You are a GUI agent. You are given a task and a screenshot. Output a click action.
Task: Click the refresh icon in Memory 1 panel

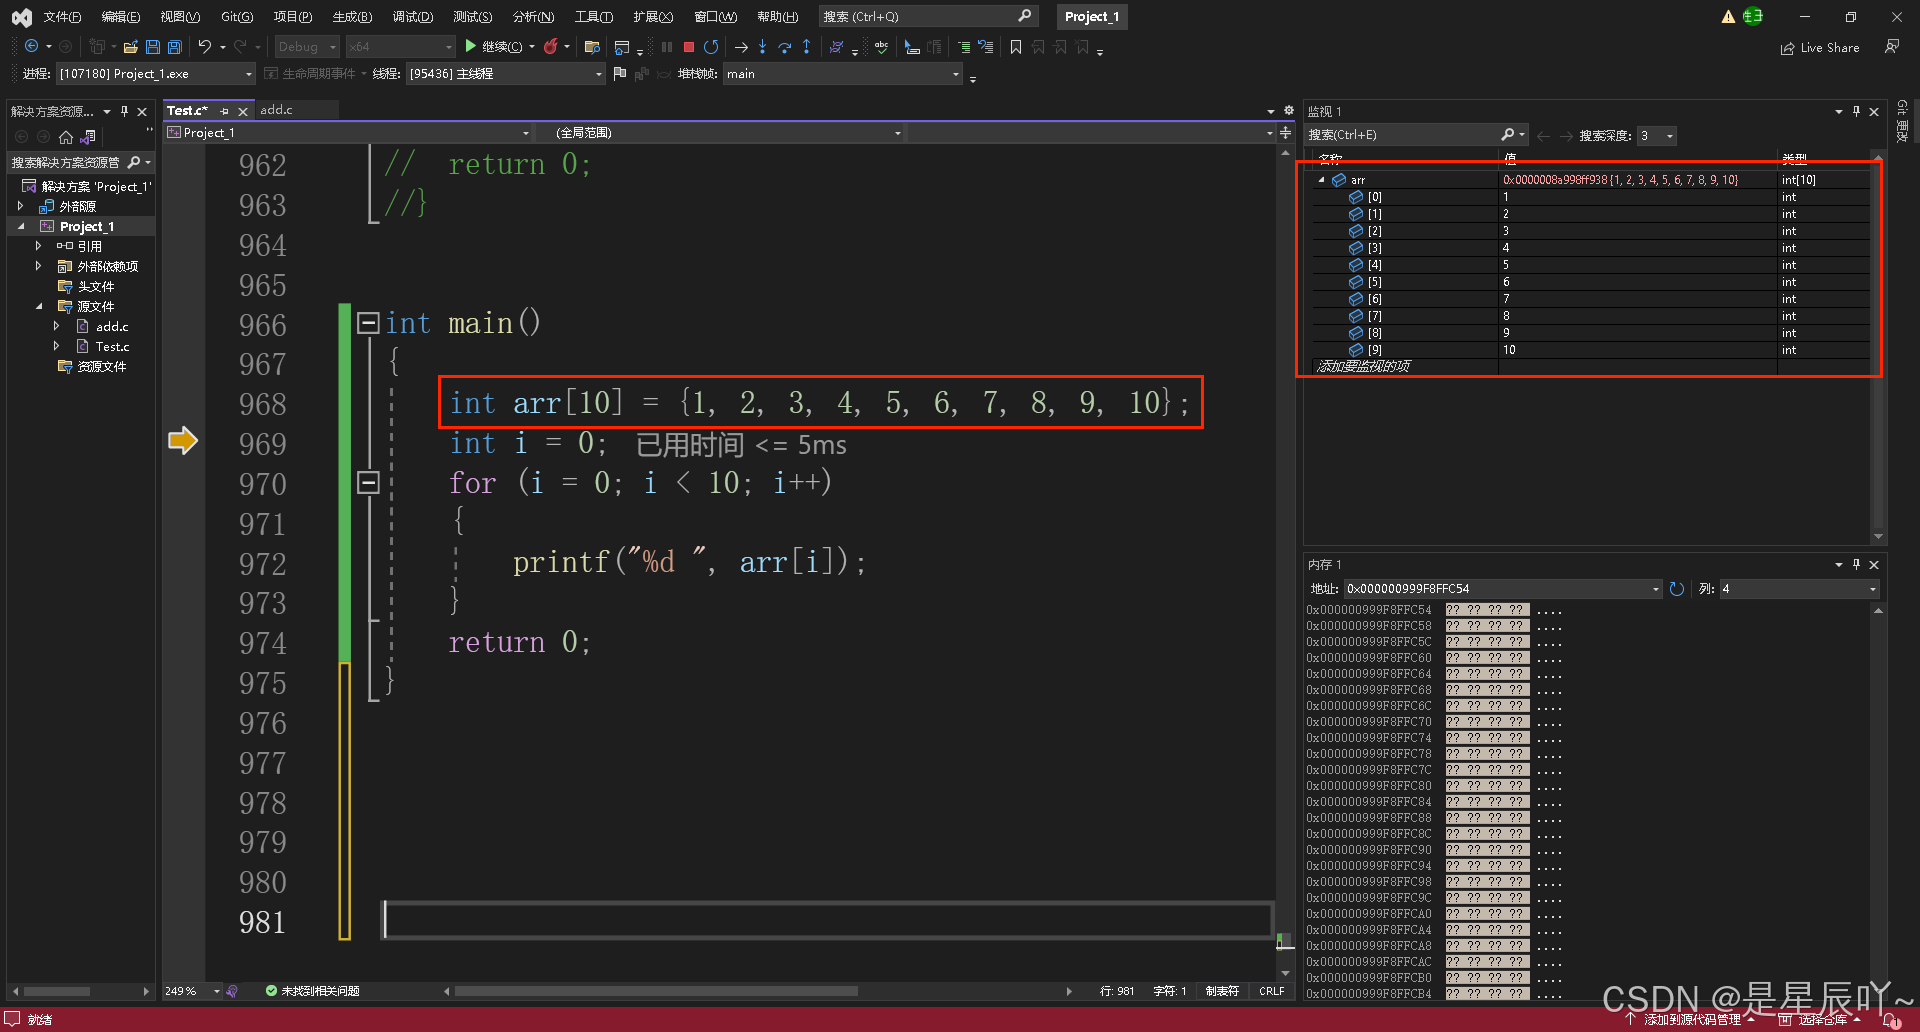[x=1677, y=589]
